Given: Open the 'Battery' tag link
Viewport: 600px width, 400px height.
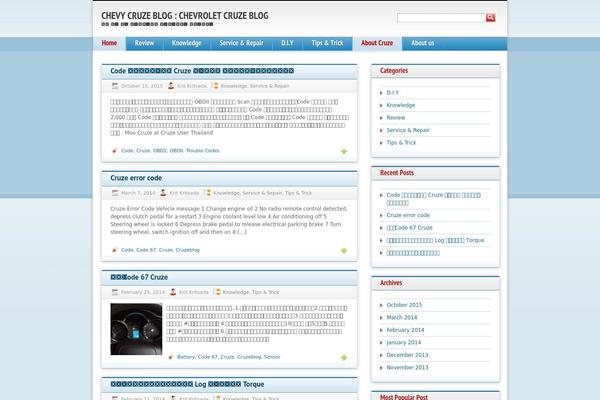Looking at the screenshot, I should pos(186,357).
